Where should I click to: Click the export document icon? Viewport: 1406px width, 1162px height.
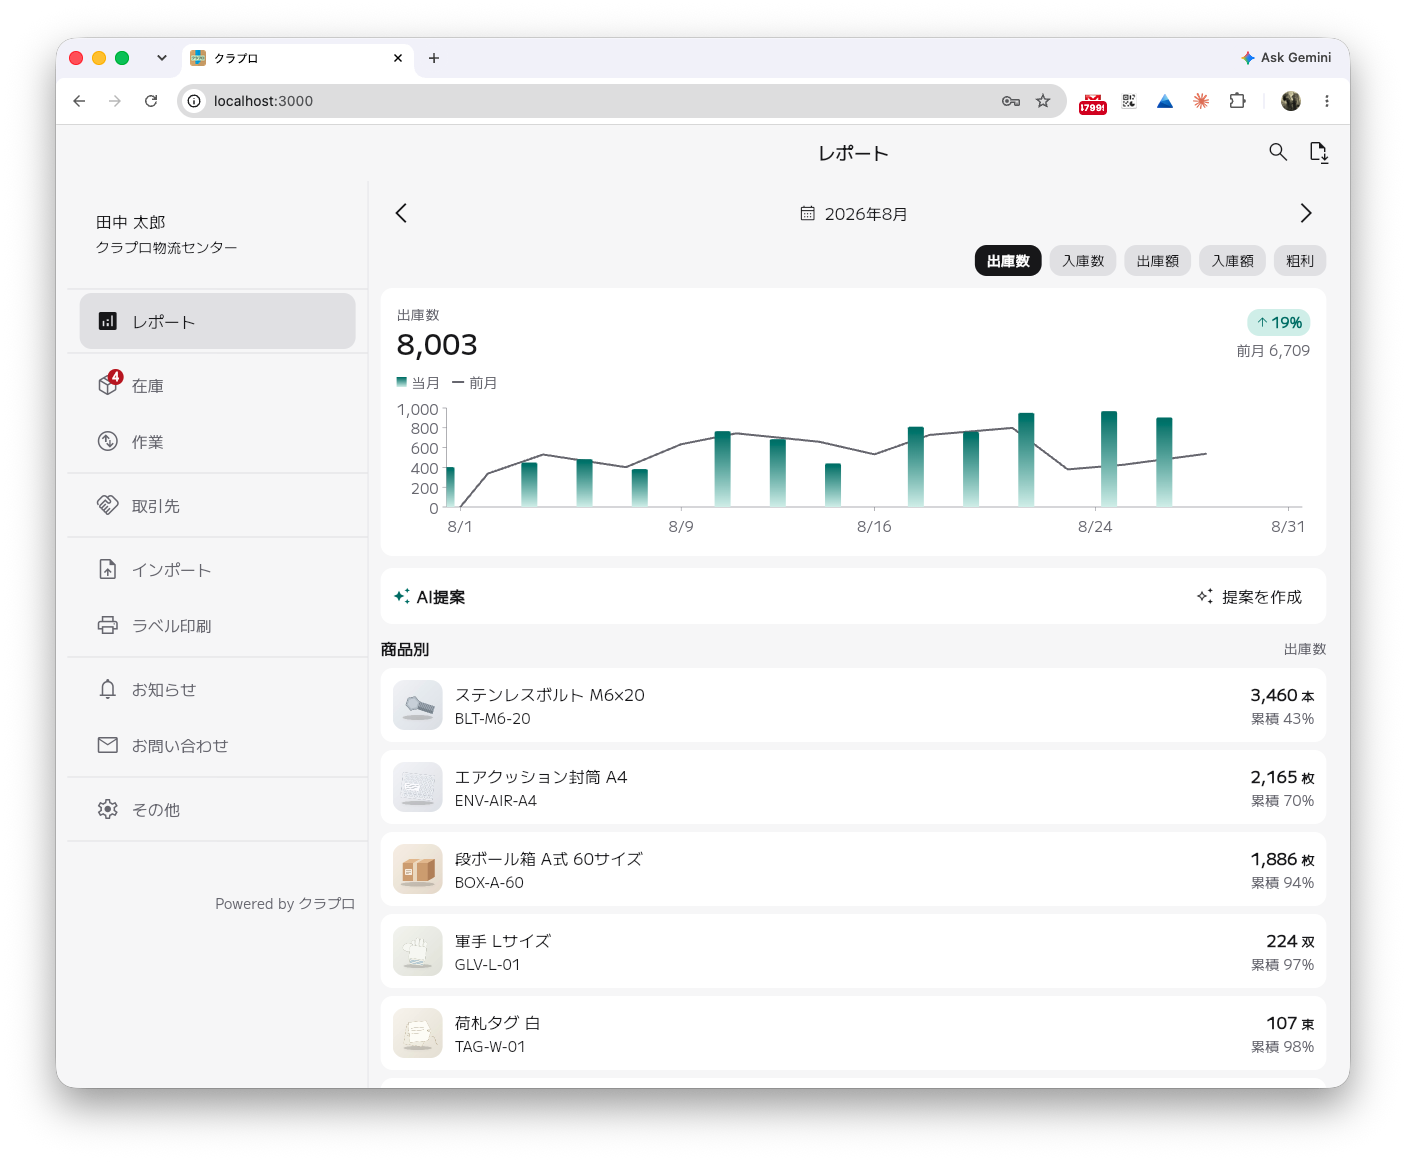point(1319,152)
